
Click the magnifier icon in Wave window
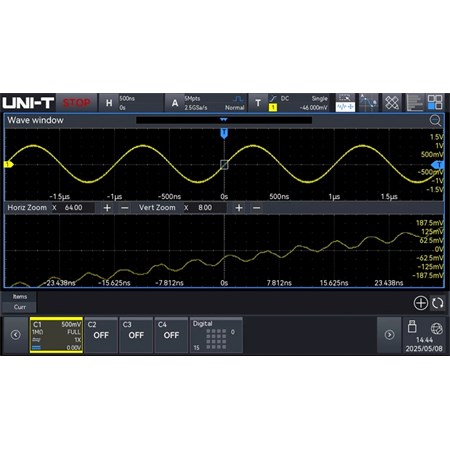[435, 120]
